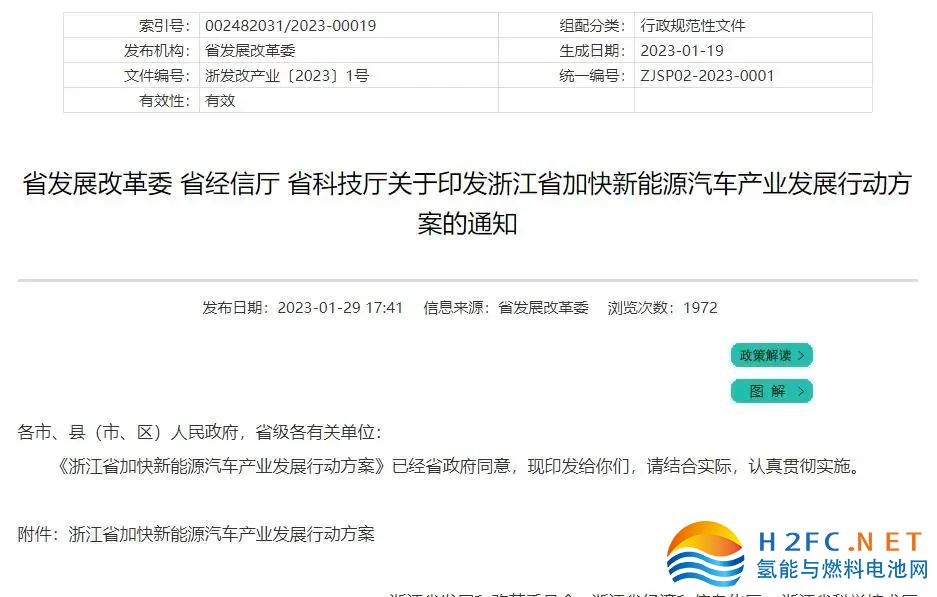Click 省发展改革委 in the 发布机构 row

point(250,50)
